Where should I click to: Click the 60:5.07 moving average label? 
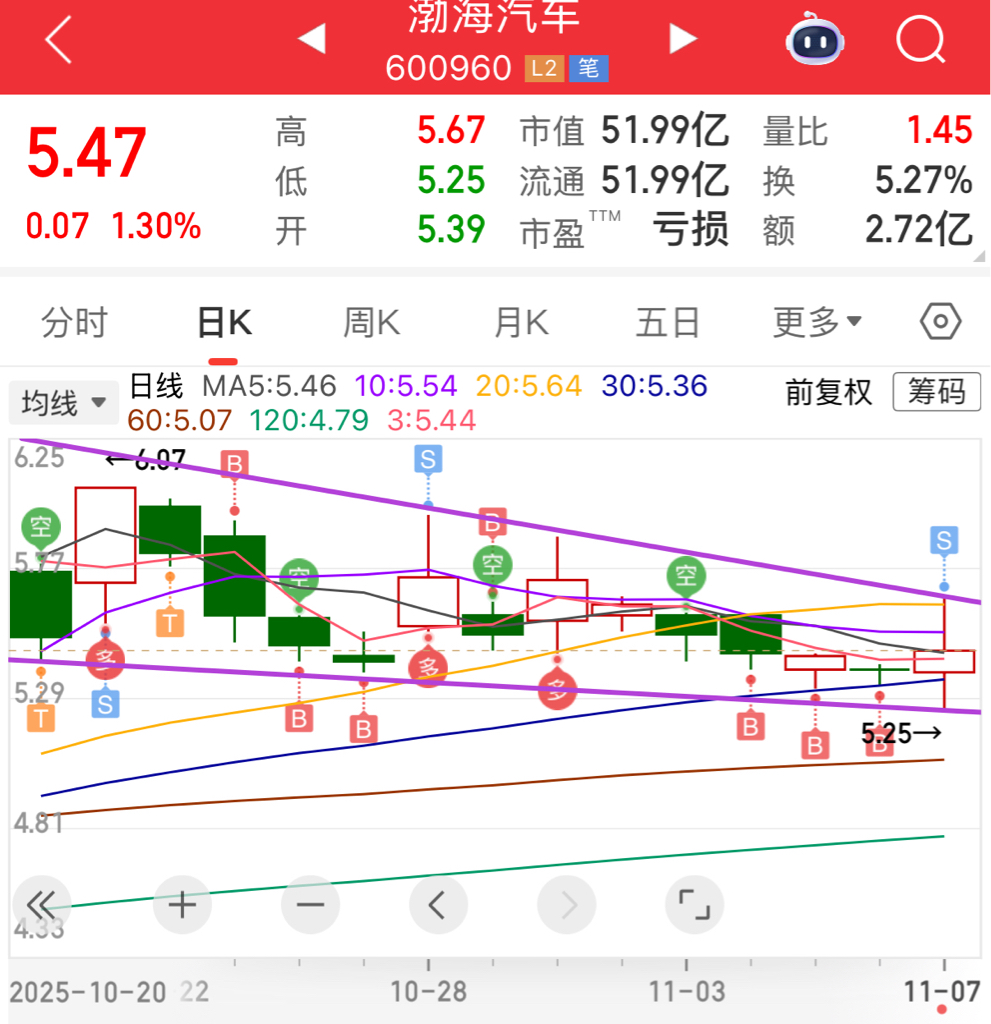point(180,421)
